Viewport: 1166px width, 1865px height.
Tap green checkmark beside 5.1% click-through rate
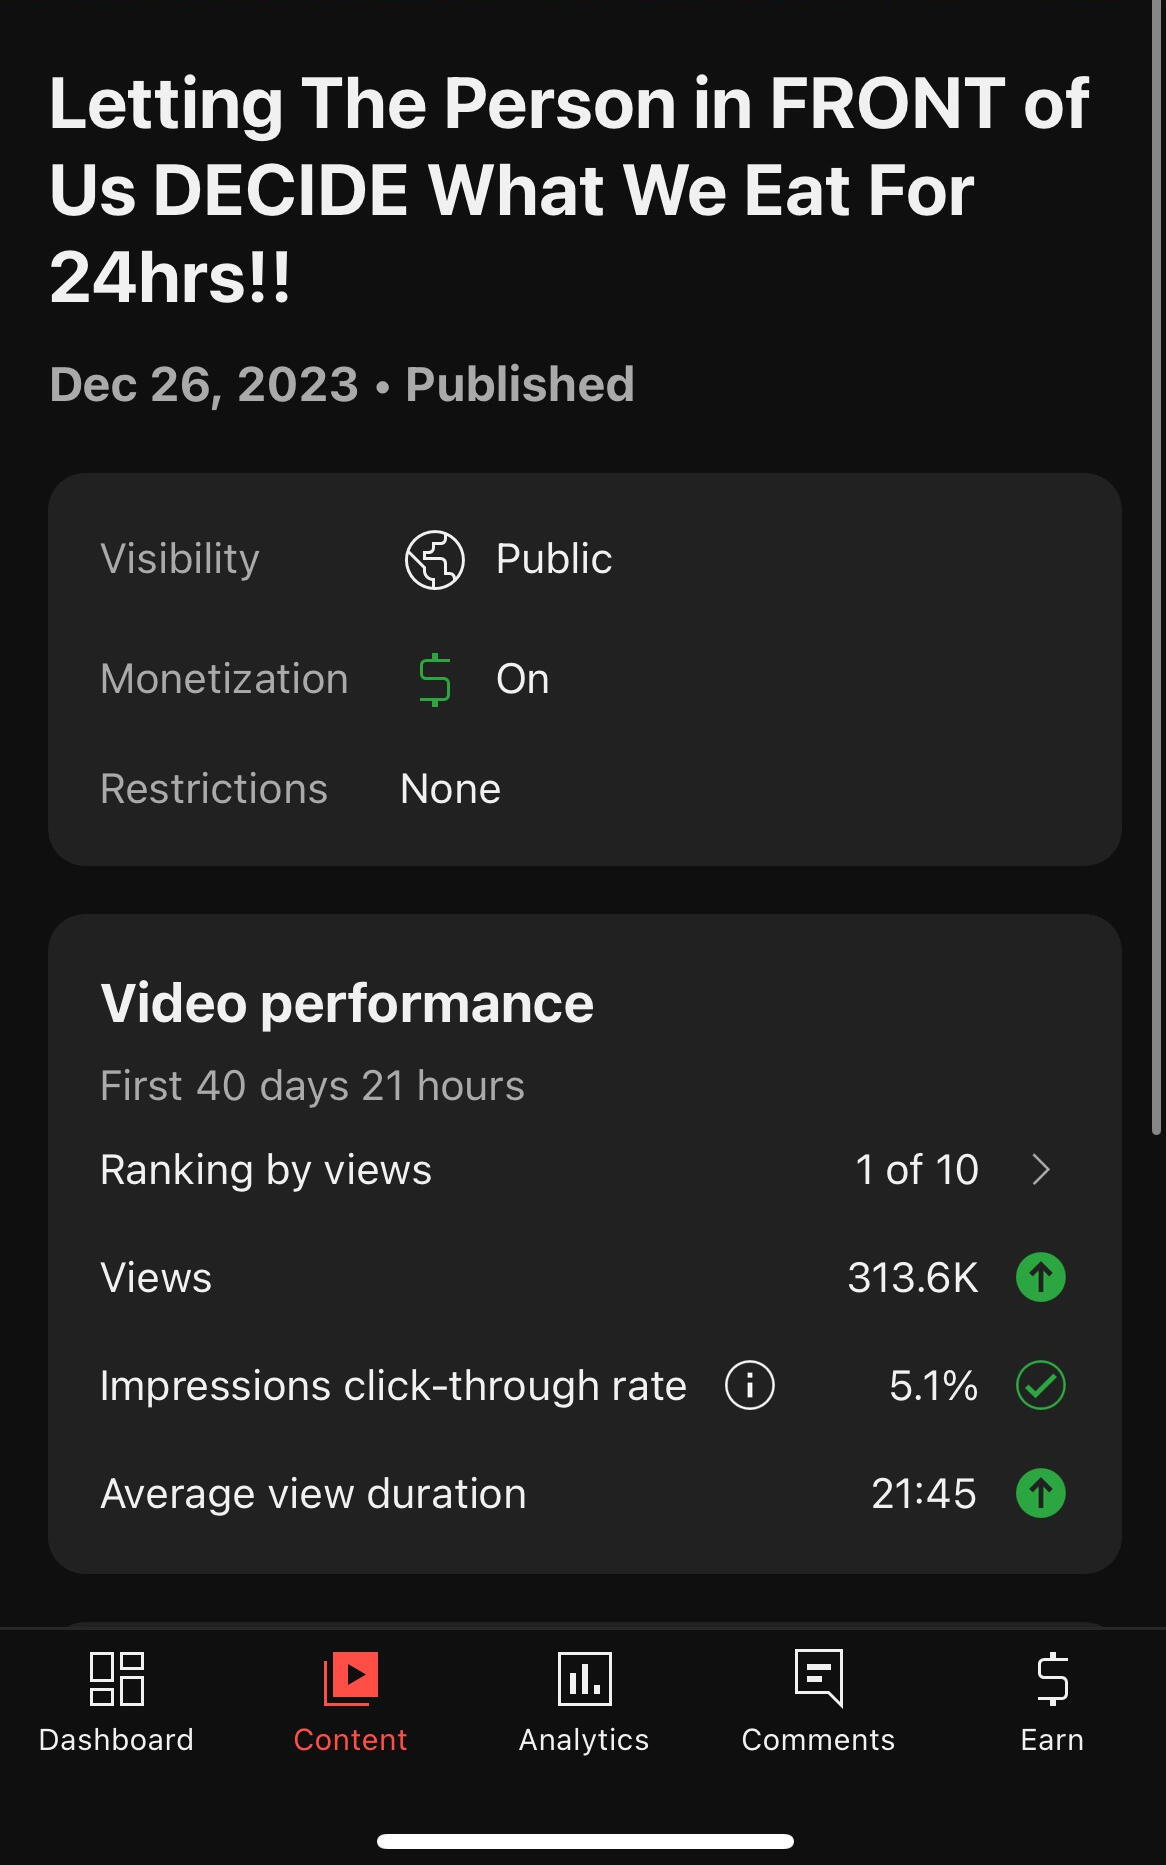[1040, 1386]
